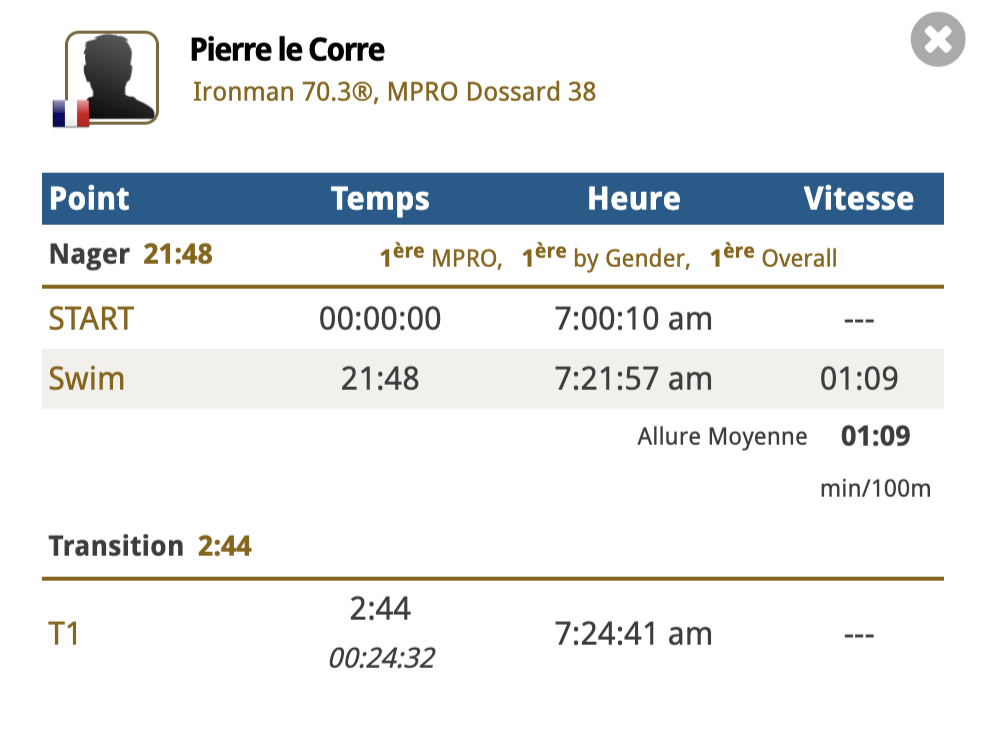The height and width of the screenshot is (730, 982).
Task: Close the athlete details popup
Action: point(938,39)
